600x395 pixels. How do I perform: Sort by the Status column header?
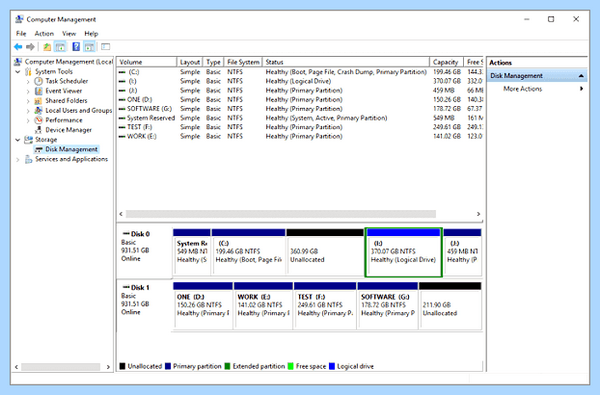point(346,62)
